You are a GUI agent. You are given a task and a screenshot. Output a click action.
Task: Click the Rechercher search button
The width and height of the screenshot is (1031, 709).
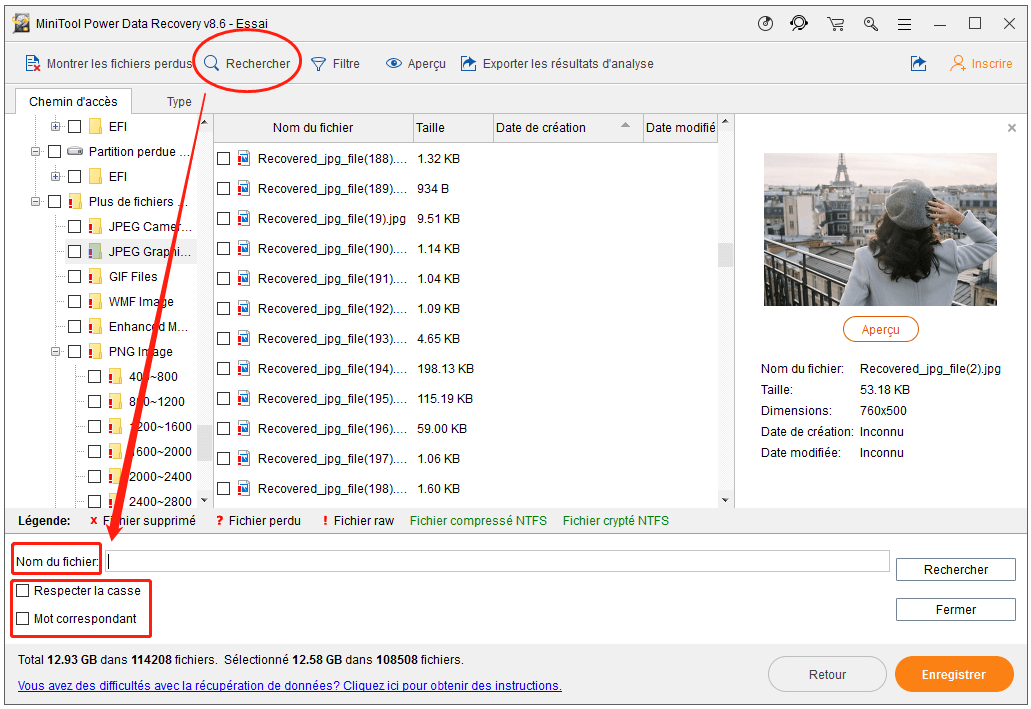955,570
